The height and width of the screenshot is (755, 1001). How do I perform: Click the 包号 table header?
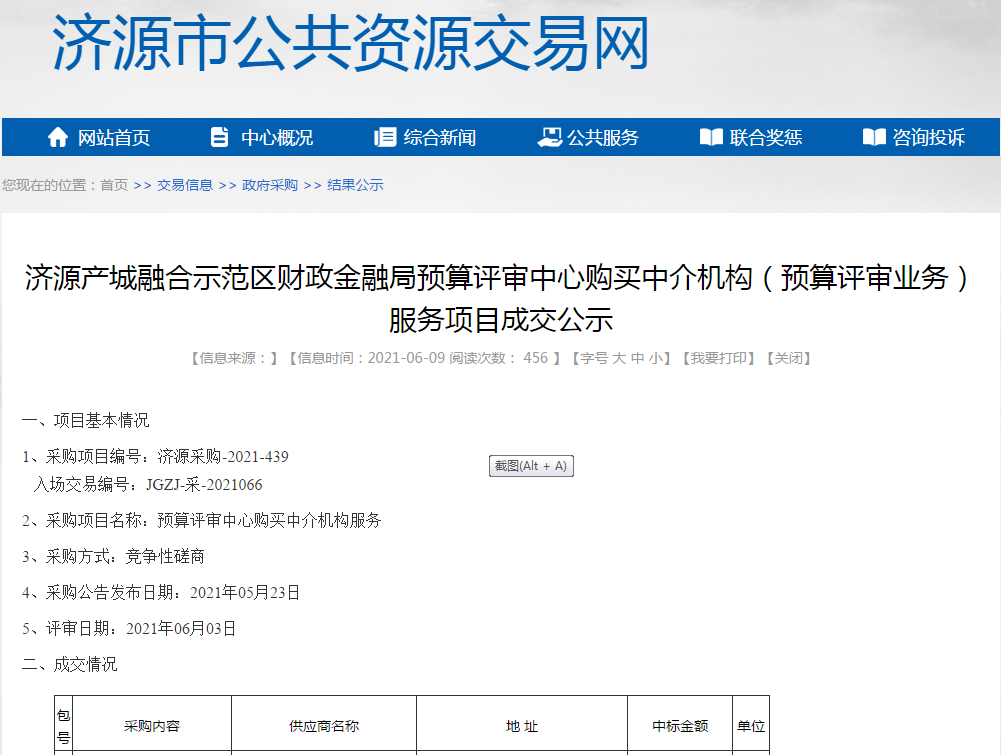click(63, 726)
